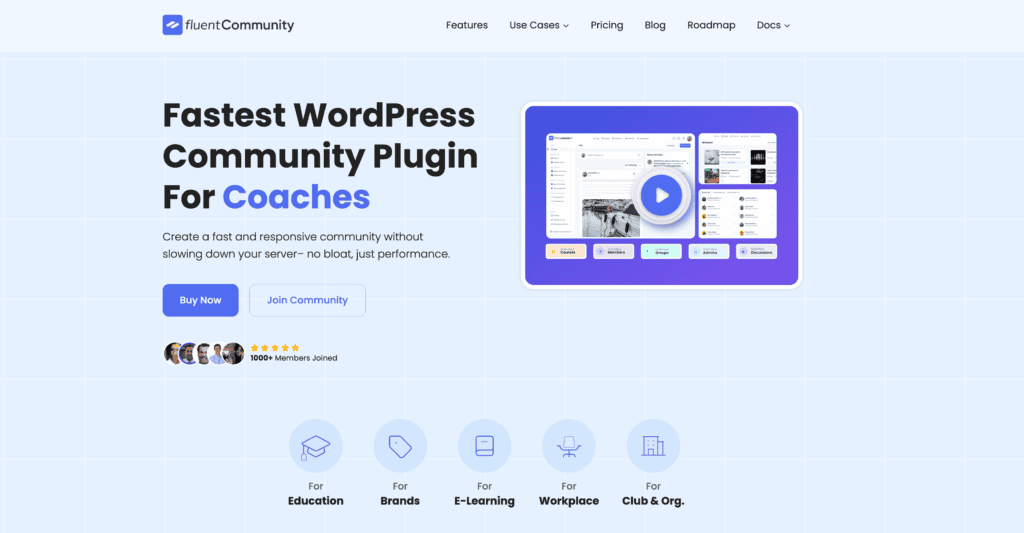Click the Courses chip in video preview
The height and width of the screenshot is (533, 1024).
coord(566,251)
